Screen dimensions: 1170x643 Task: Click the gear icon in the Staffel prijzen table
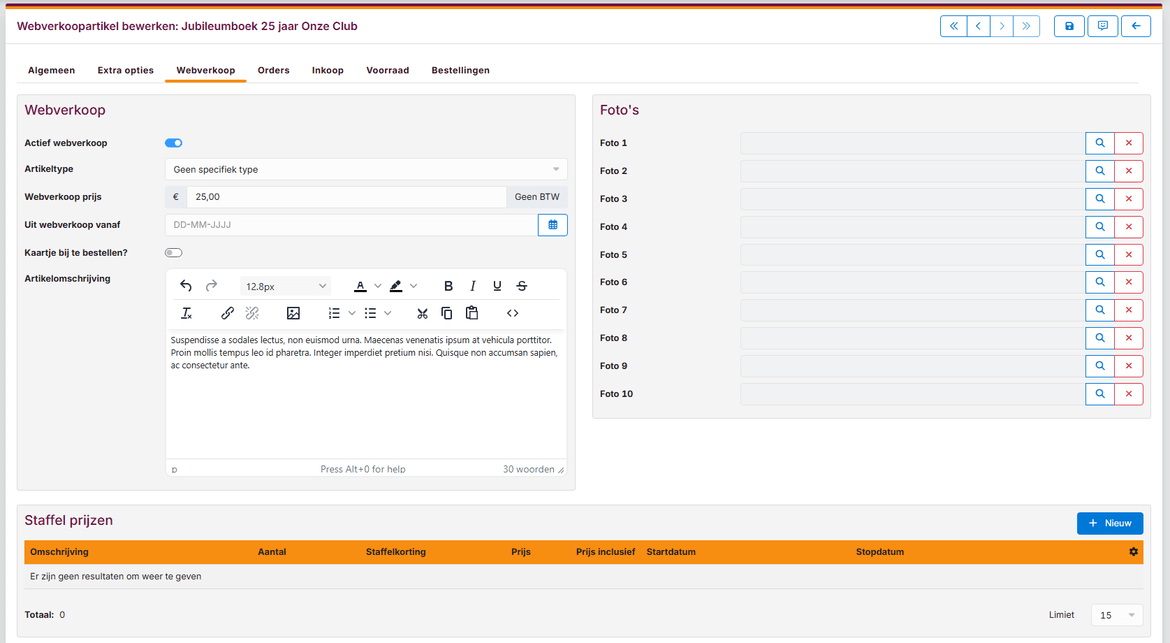[x=1133, y=552]
